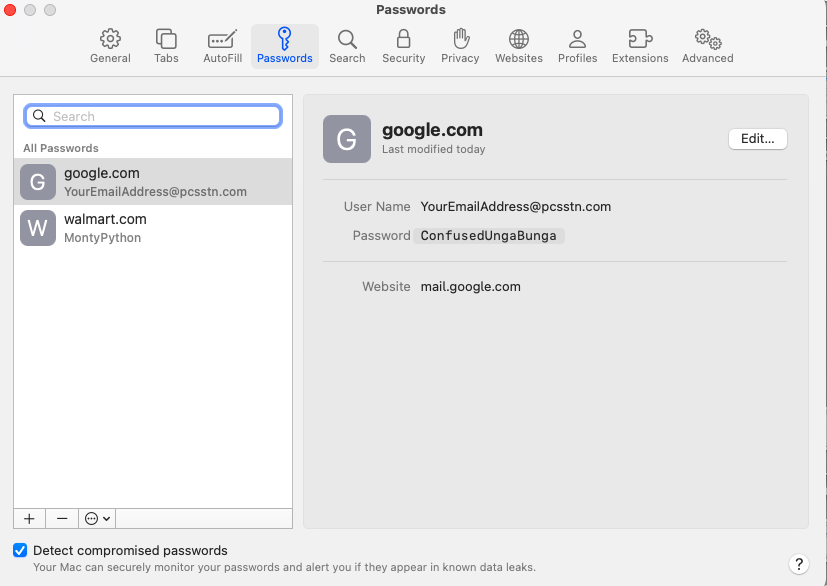Image resolution: width=827 pixels, height=586 pixels.
Task: Open the Security lock icon pane
Action: (x=403, y=46)
